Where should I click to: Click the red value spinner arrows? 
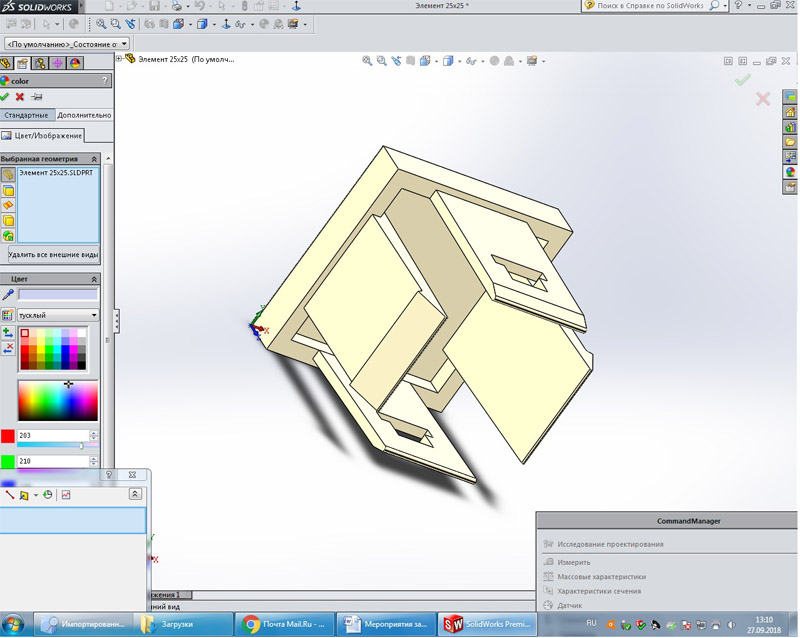93,435
